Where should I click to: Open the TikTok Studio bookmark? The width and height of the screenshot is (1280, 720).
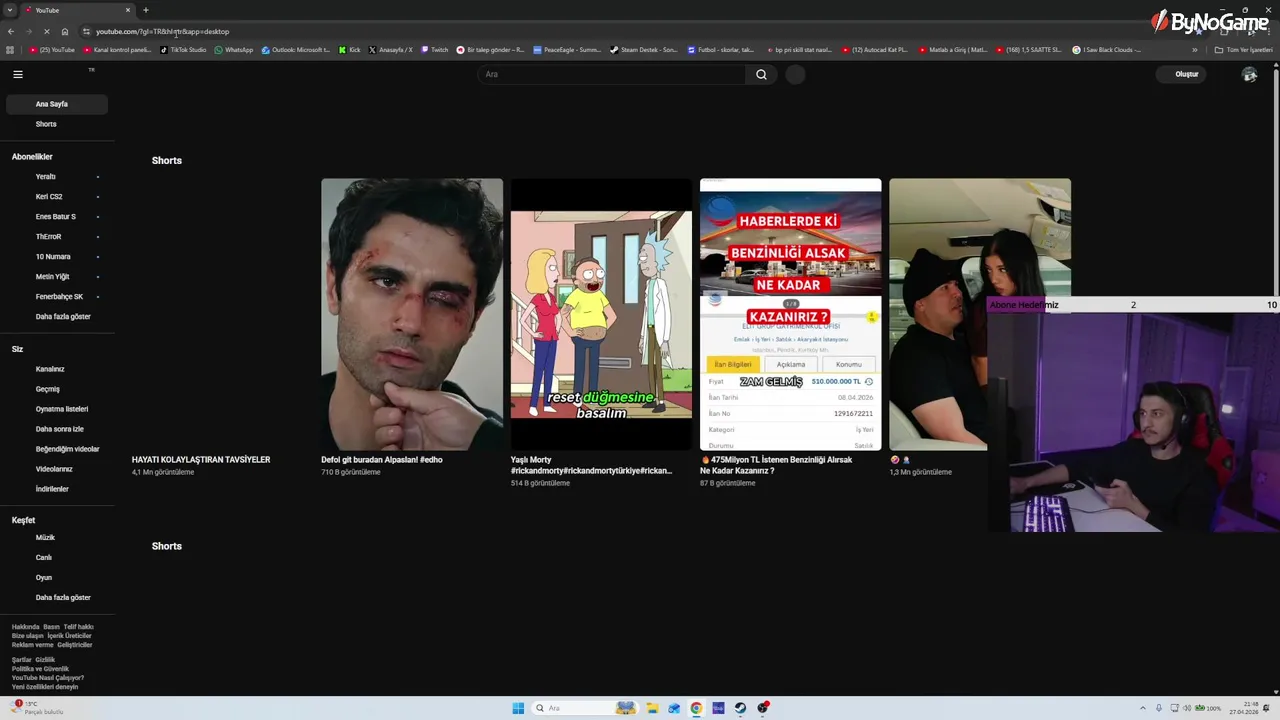click(x=183, y=49)
